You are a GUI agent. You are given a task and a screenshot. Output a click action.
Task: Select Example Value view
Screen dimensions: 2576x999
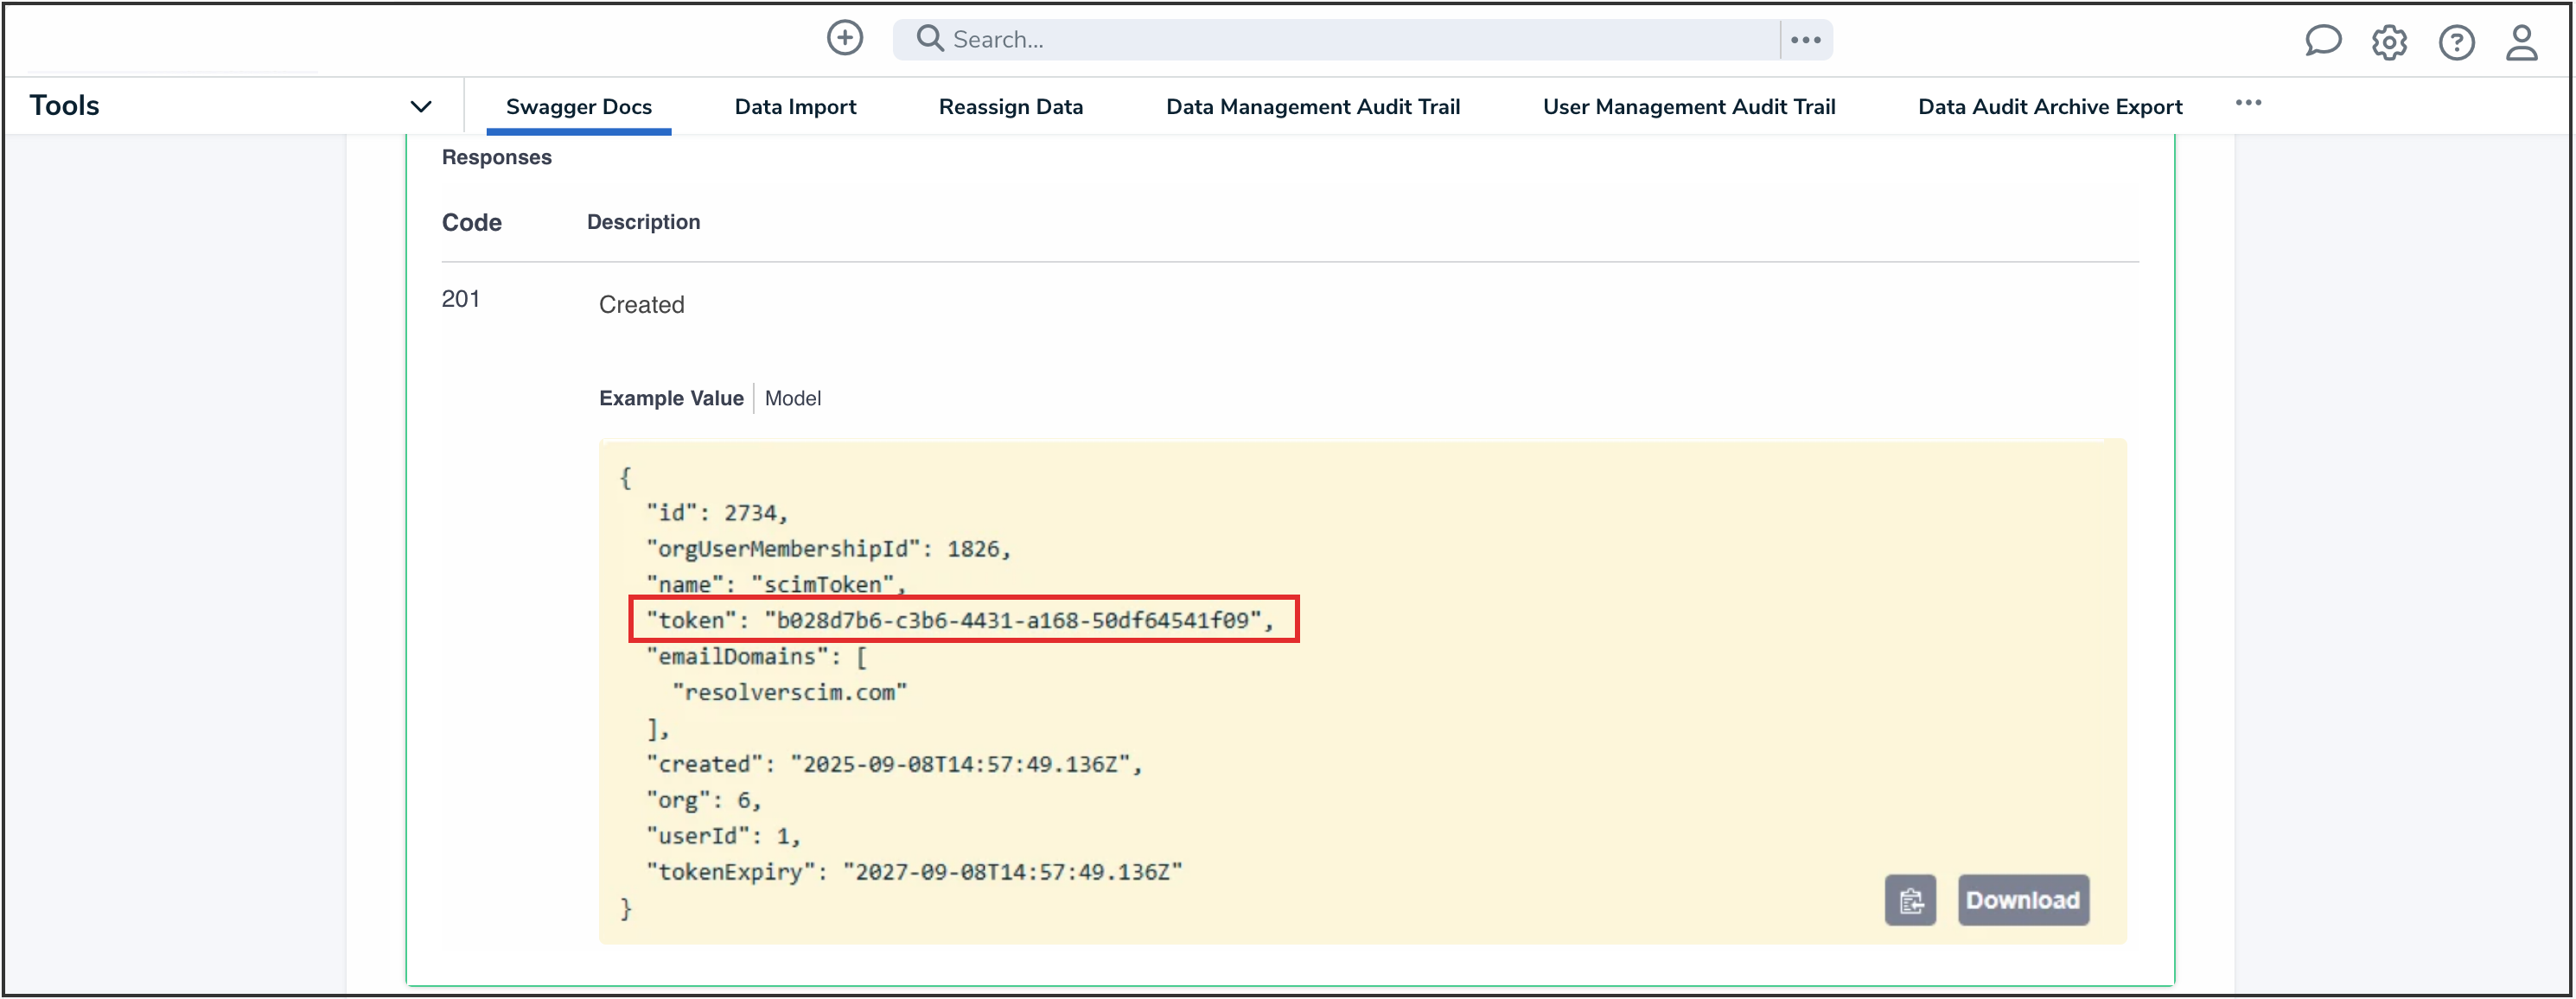(x=670, y=398)
